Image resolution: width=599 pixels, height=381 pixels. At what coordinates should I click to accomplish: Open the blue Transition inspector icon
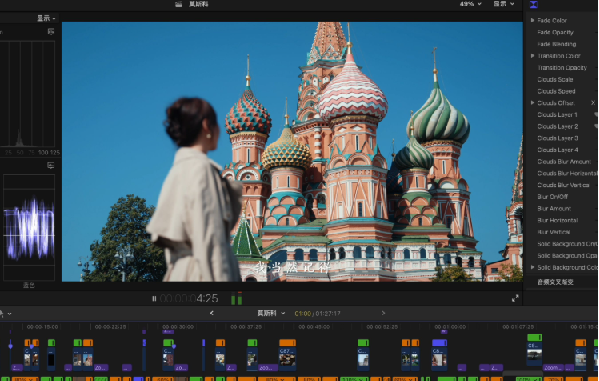point(534,4)
